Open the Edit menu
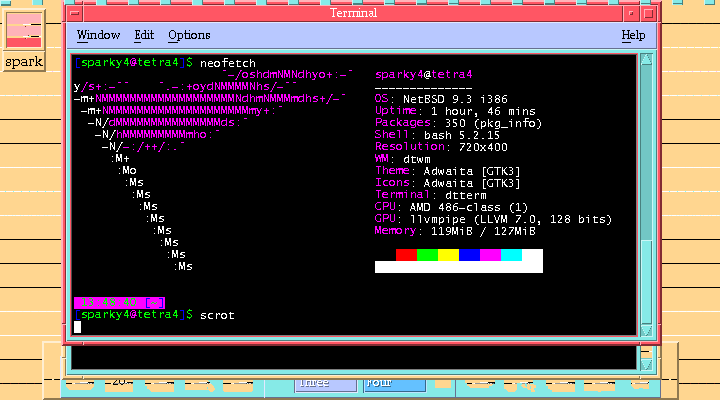This screenshot has height=400, width=720. click(x=144, y=35)
